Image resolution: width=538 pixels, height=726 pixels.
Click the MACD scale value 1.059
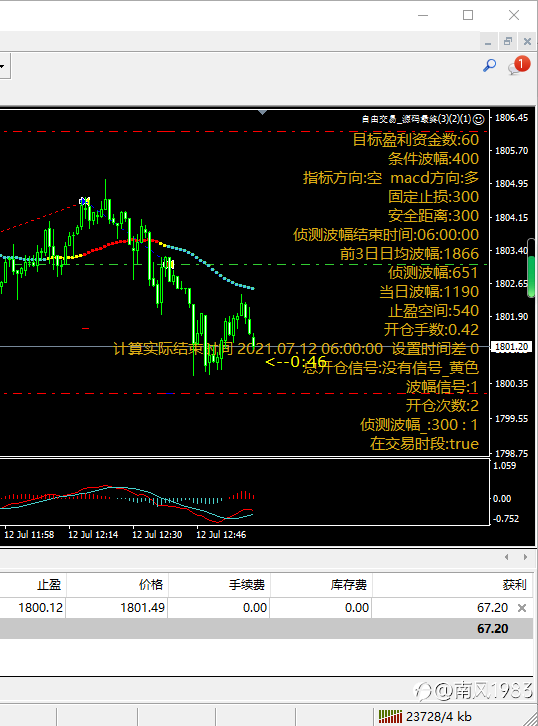click(x=504, y=466)
